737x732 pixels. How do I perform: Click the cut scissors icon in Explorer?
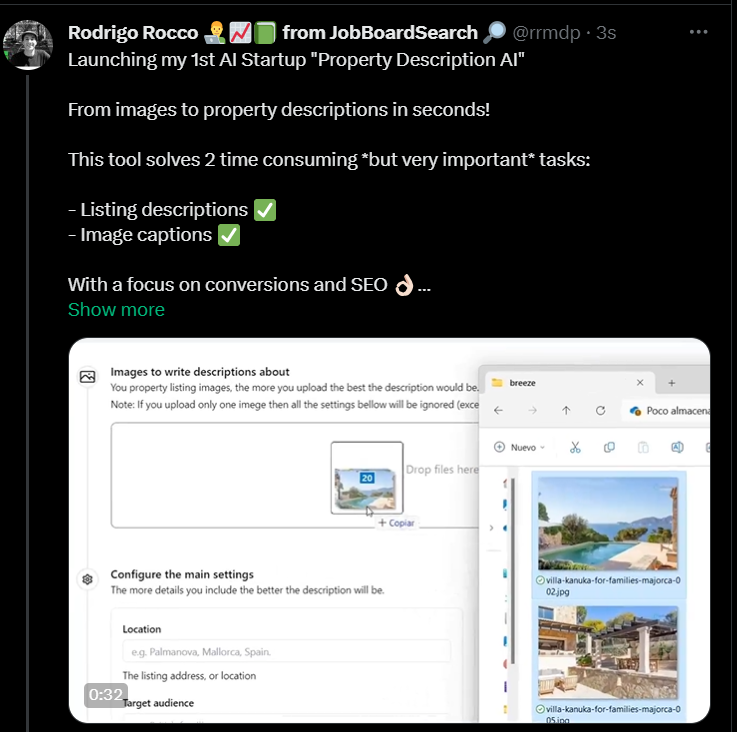(x=575, y=447)
